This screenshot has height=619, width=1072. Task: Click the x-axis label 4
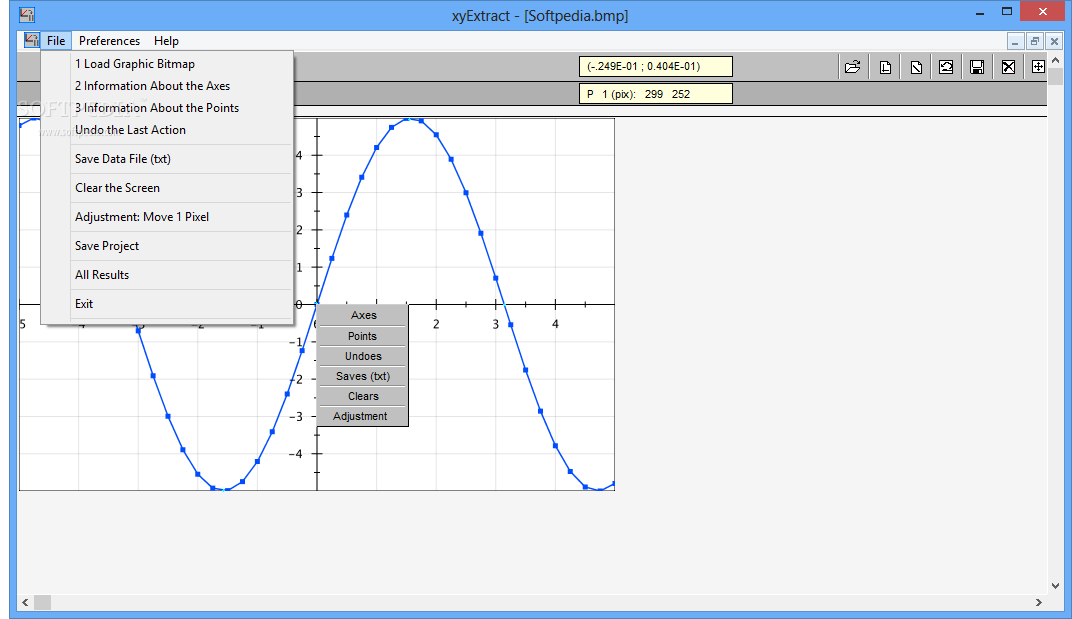coord(555,324)
